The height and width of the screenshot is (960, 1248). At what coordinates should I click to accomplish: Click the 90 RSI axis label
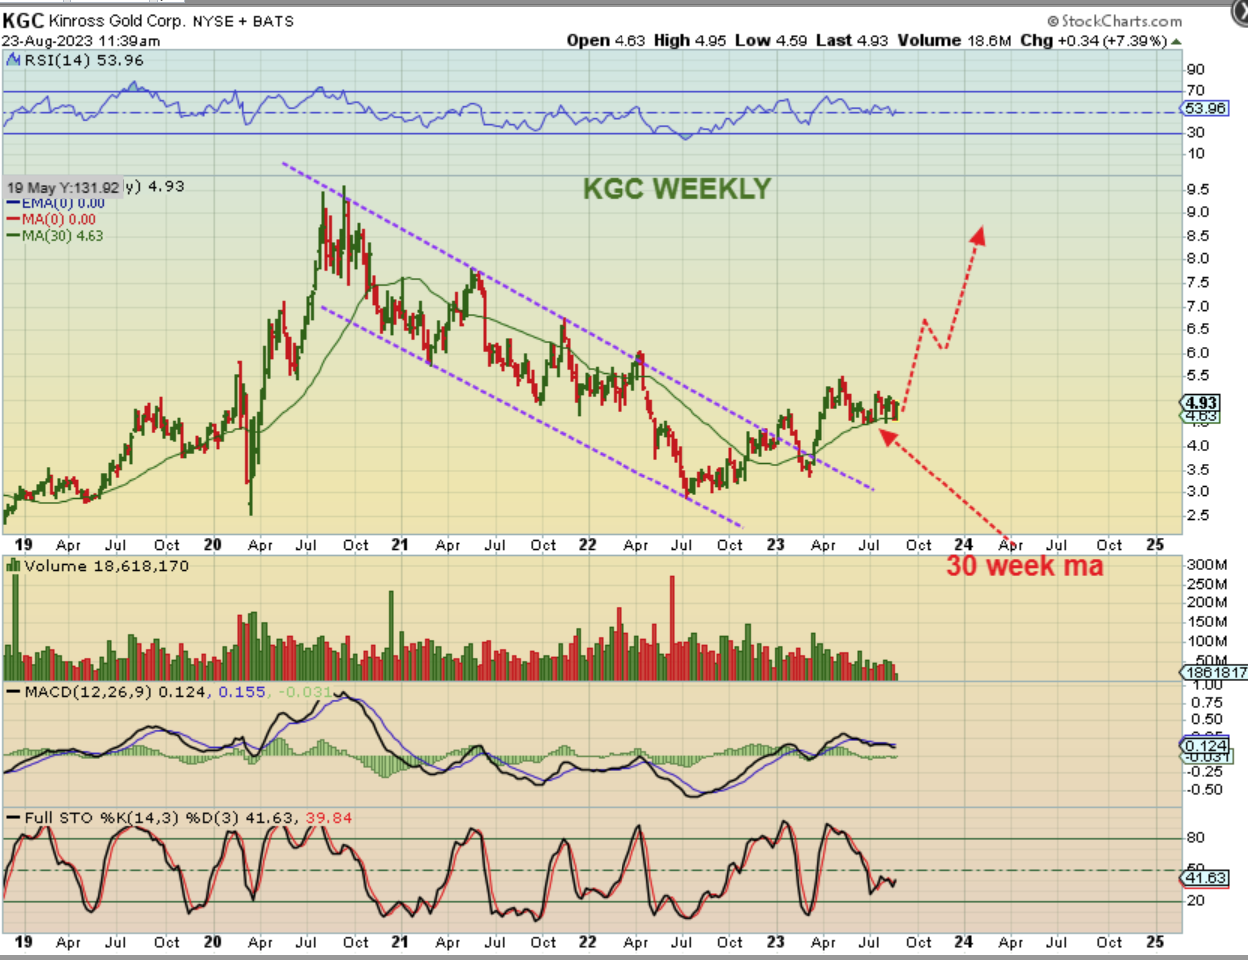[1196, 70]
